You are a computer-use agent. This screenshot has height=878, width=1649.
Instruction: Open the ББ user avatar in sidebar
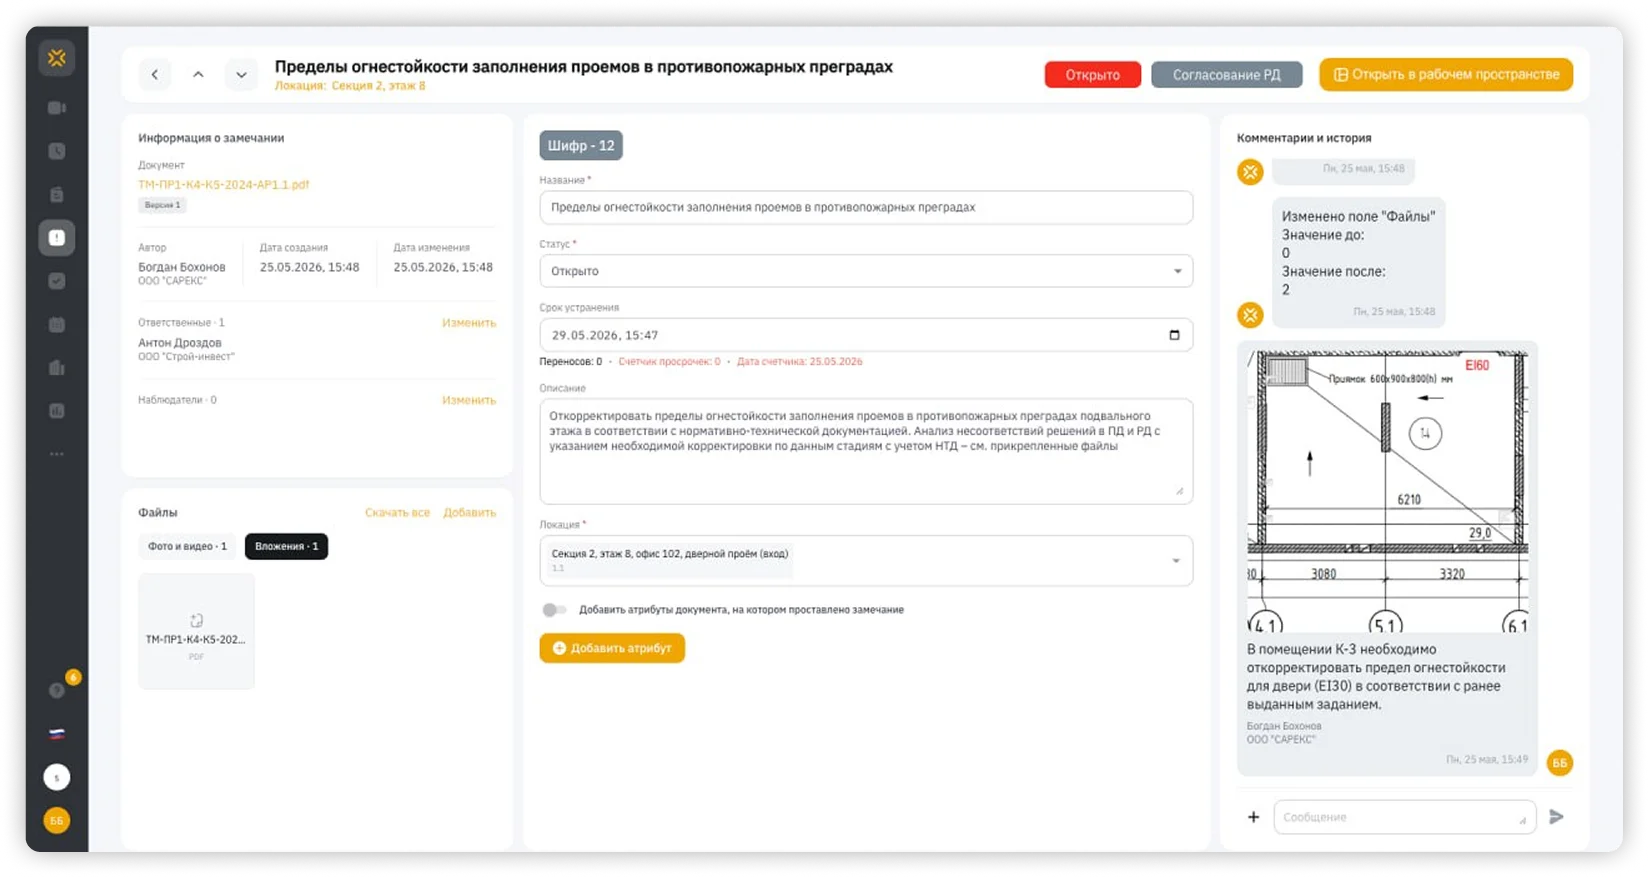[x=57, y=821]
